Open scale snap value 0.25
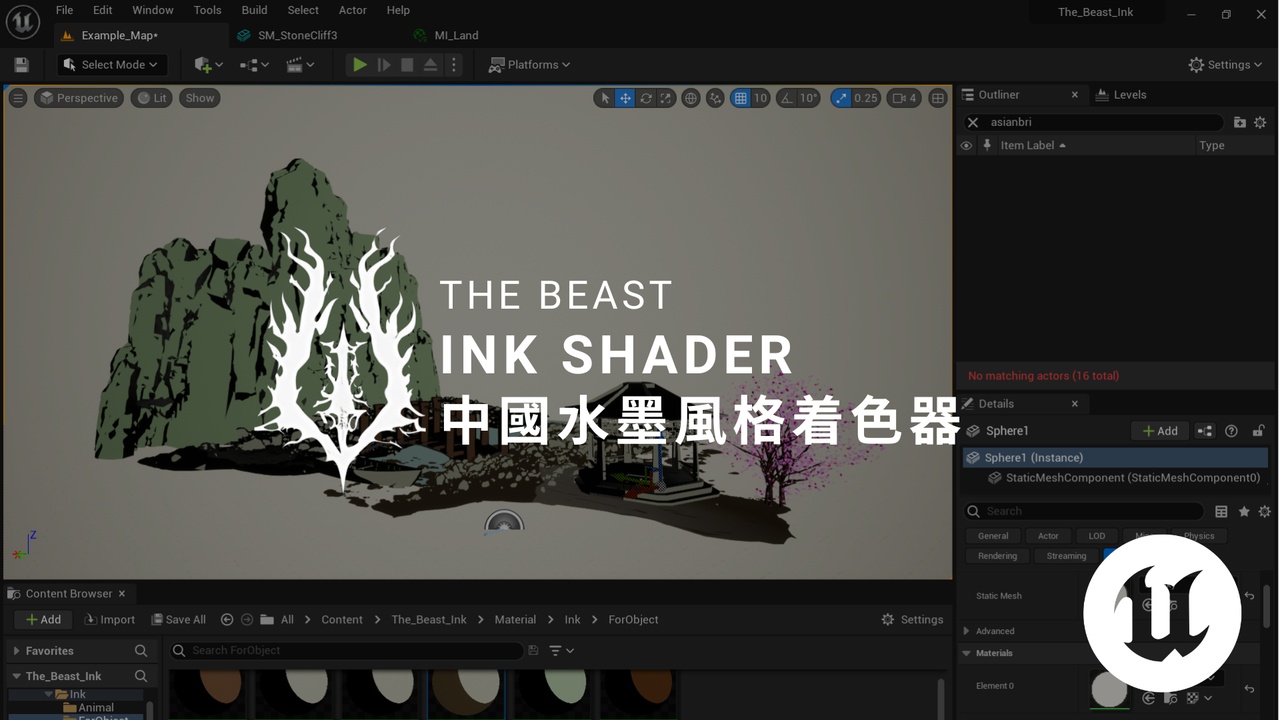 click(x=866, y=98)
